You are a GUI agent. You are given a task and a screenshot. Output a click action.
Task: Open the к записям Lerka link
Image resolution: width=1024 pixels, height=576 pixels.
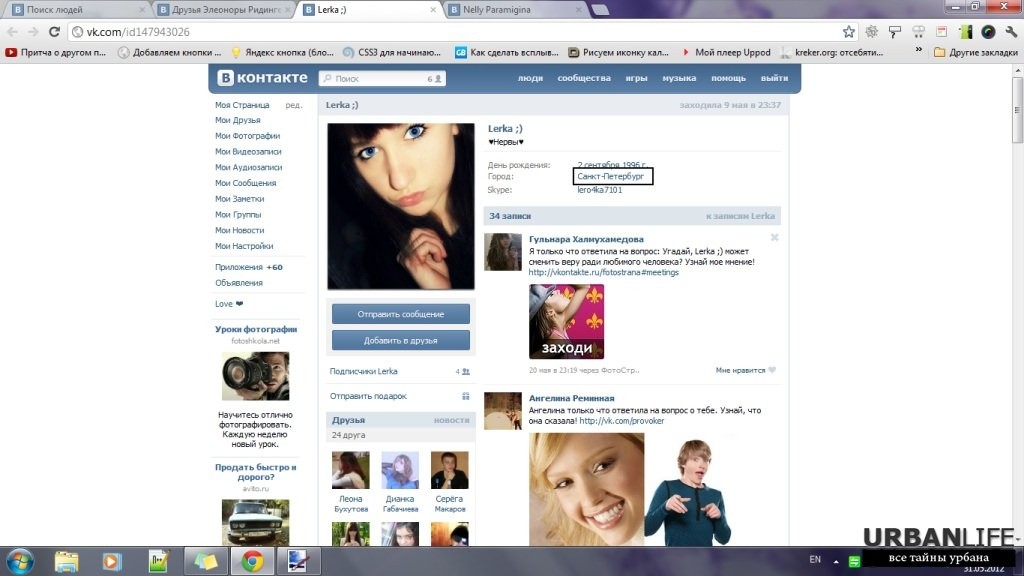coord(740,216)
